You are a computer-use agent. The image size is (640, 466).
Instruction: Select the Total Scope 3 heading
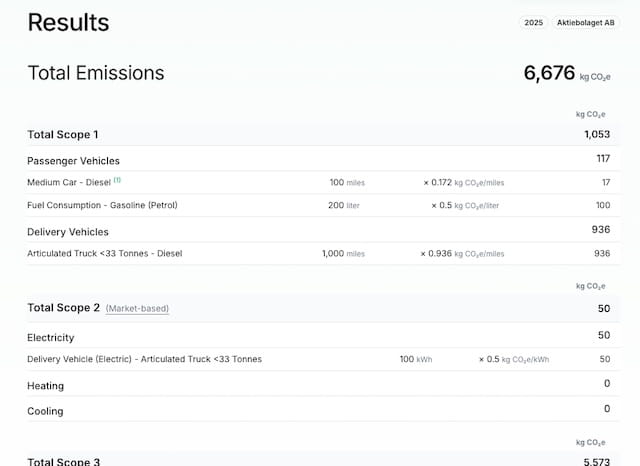(63, 462)
